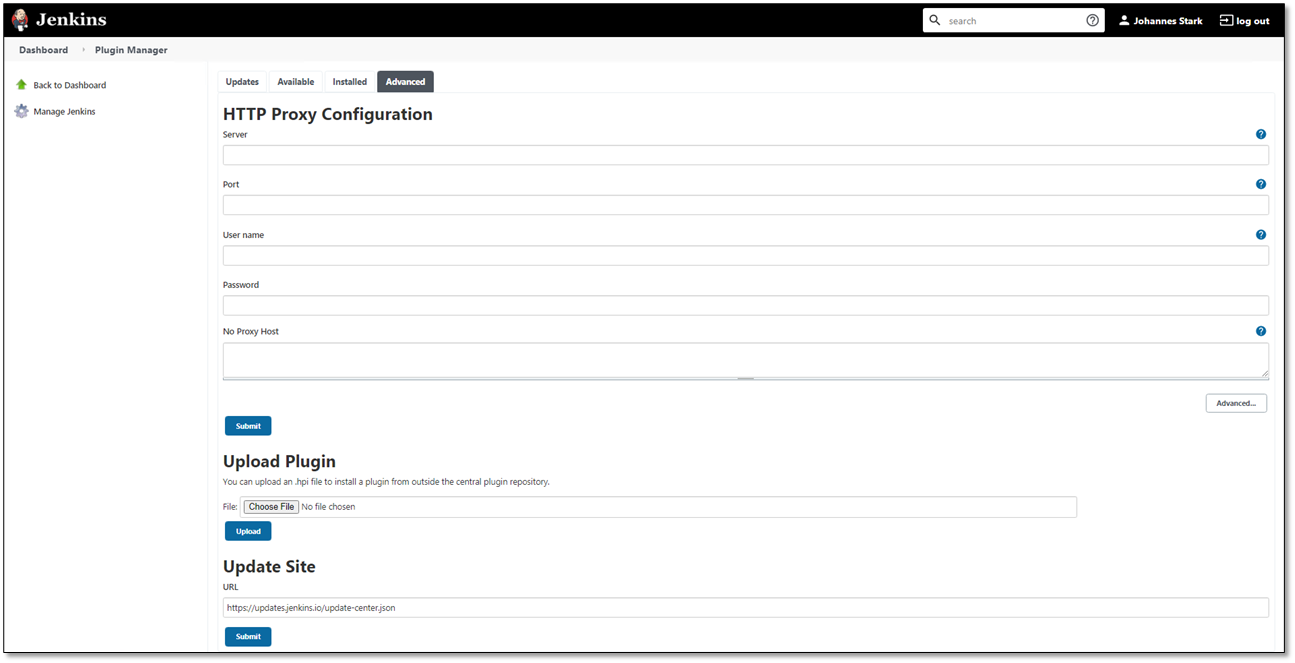Image resolution: width=1295 pixels, height=663 pixels.
Task: Switch to the Updates tab
Action: tap(242, 82)
